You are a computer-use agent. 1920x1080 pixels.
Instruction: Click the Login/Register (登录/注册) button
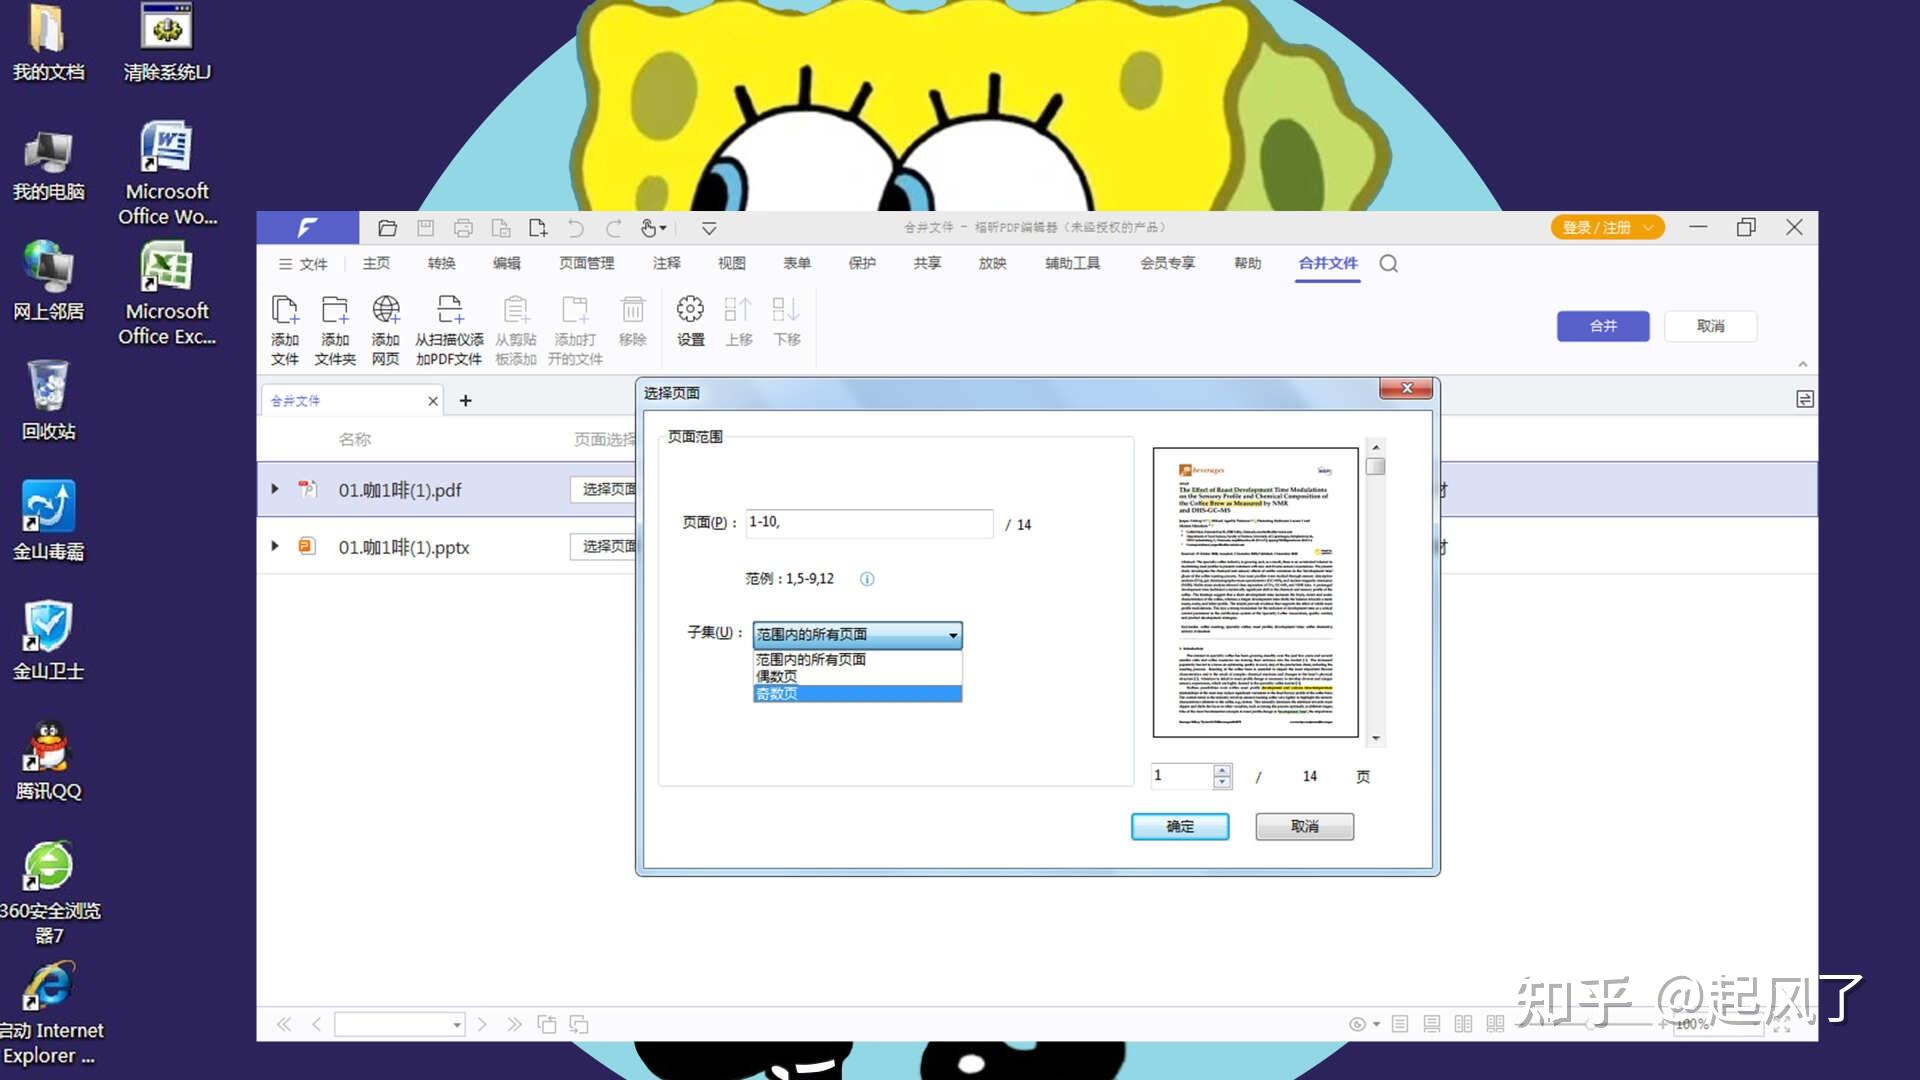coord(1608,228)
